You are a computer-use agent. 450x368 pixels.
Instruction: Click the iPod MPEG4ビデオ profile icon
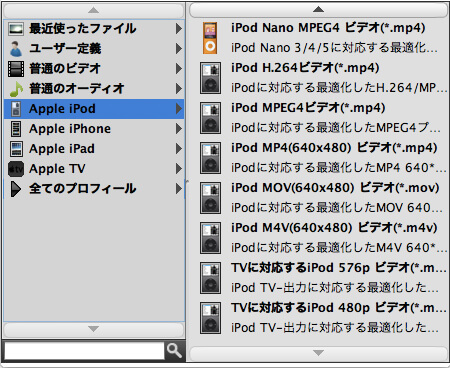click(210, 118)
